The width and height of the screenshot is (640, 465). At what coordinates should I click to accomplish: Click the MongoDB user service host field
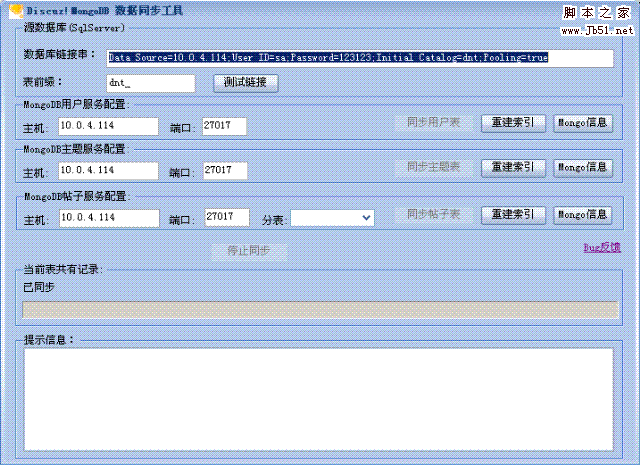[x=108, y=126]
